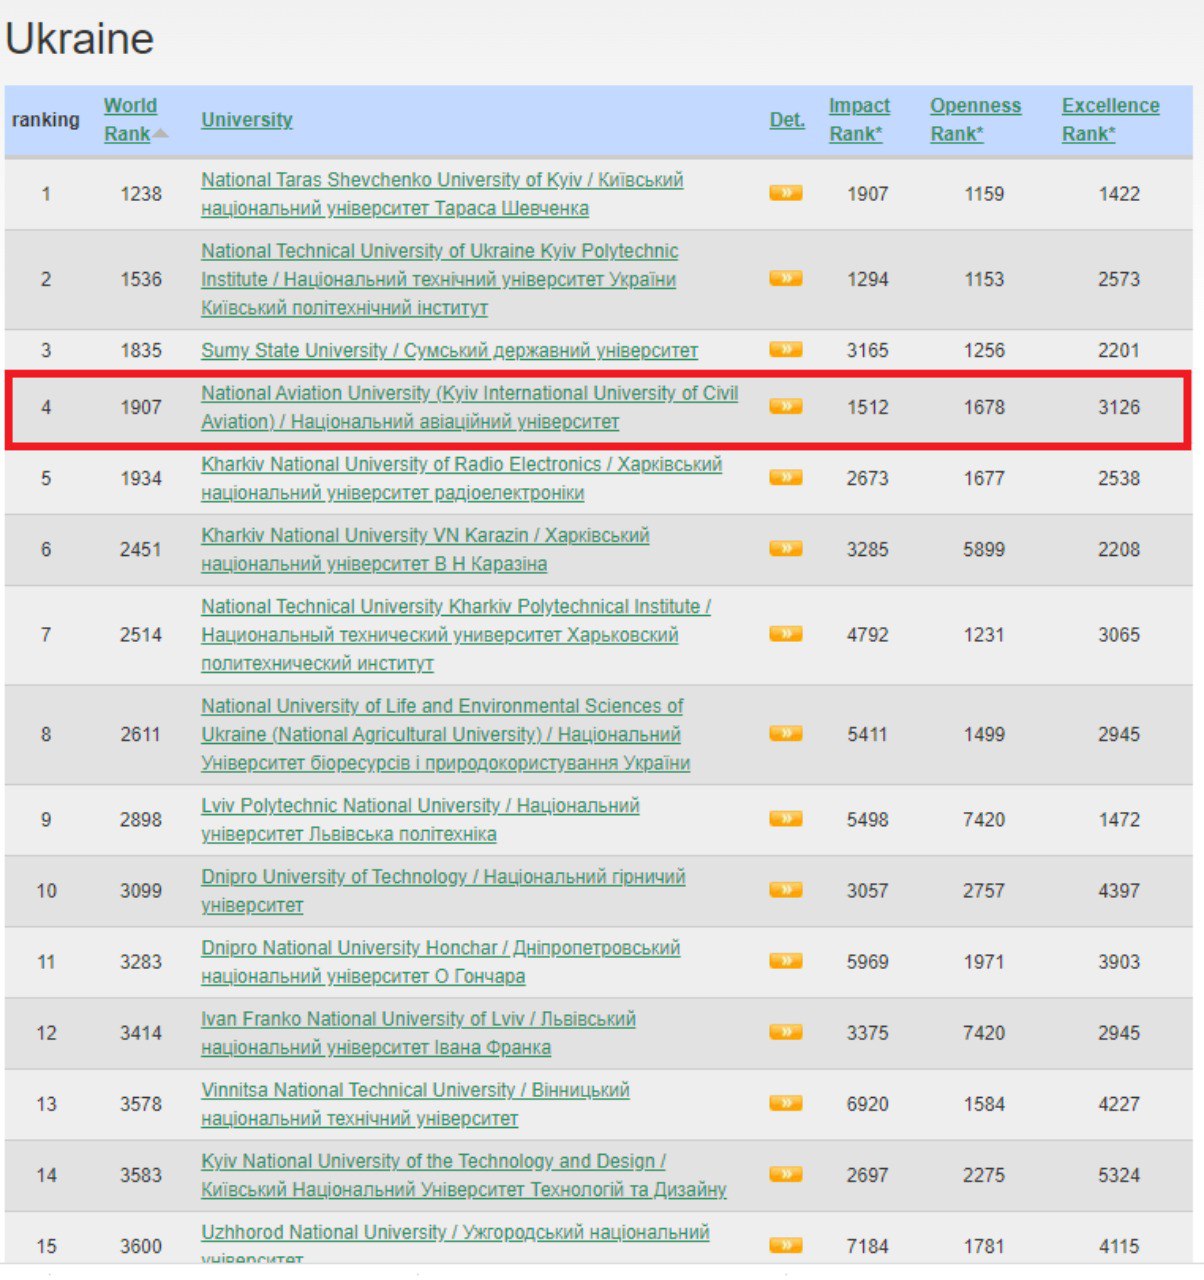Click the ranking column header

click(45, 119)
